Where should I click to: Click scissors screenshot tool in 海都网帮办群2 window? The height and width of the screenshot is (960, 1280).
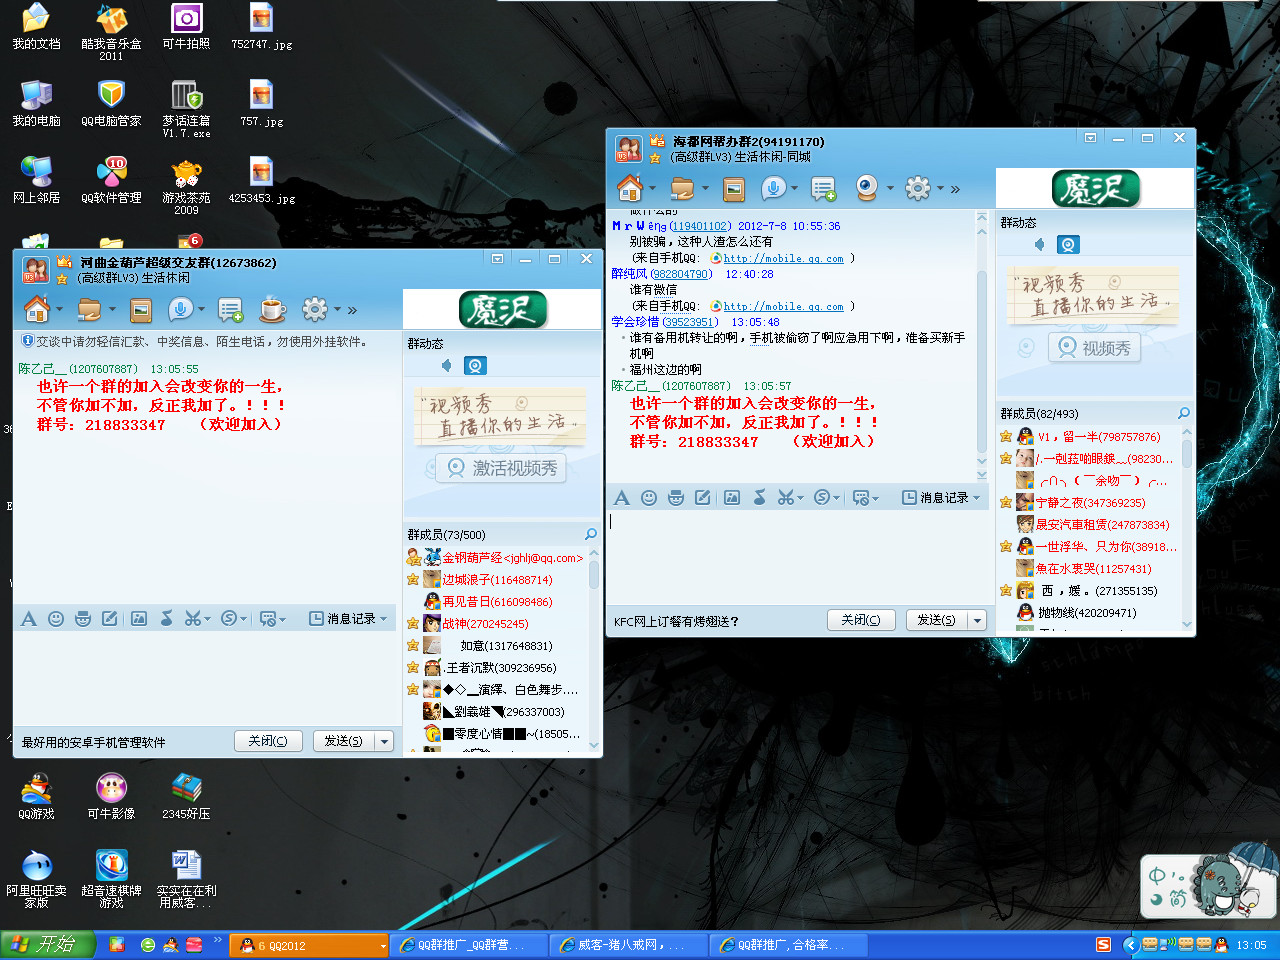pos(785,498)
